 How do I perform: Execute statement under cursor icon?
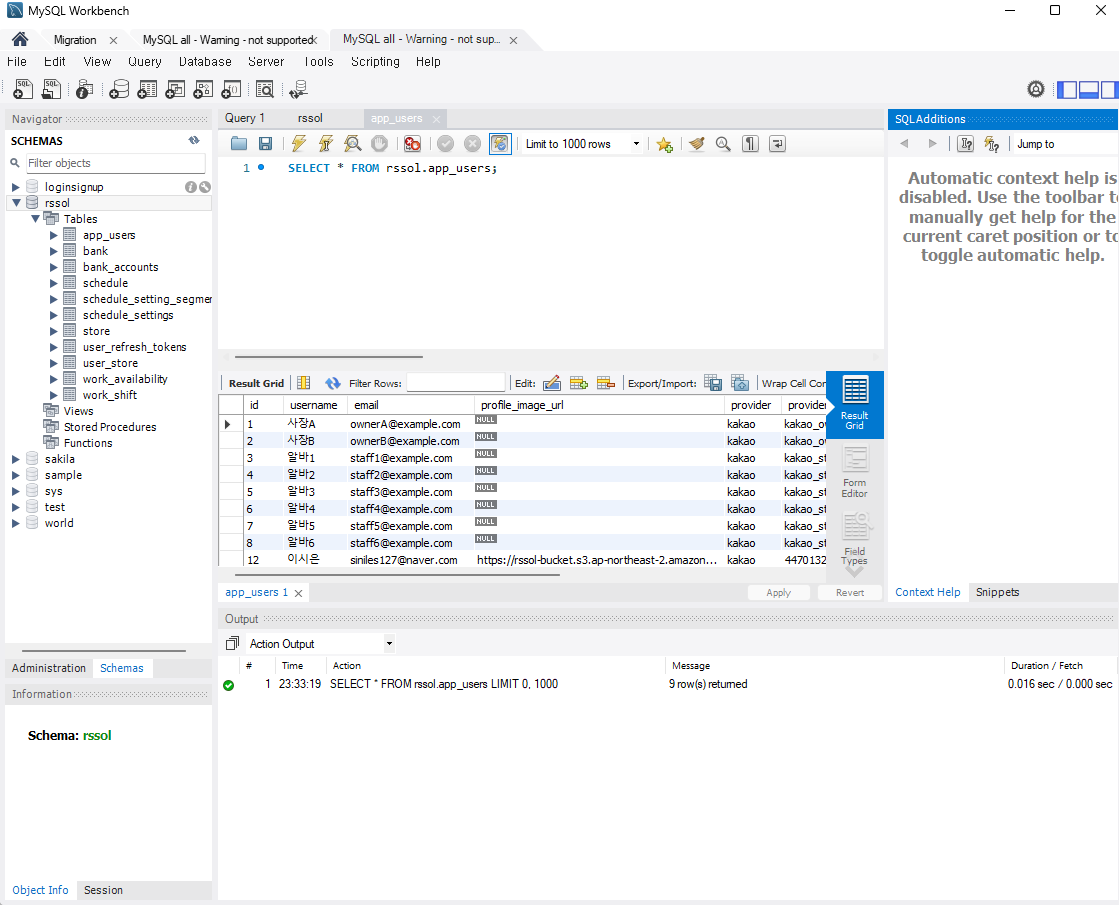[325, 144]
